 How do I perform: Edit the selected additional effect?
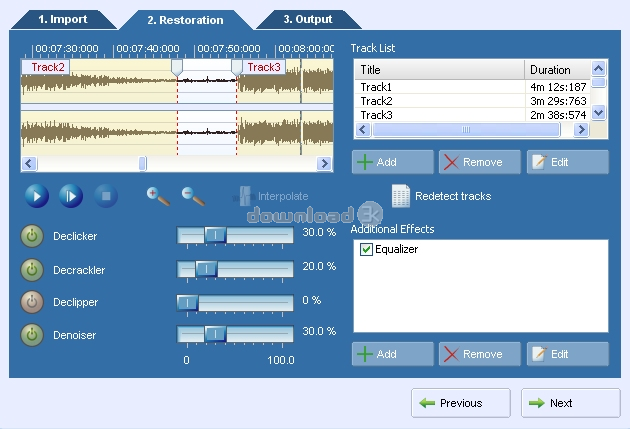pos(568,354)
